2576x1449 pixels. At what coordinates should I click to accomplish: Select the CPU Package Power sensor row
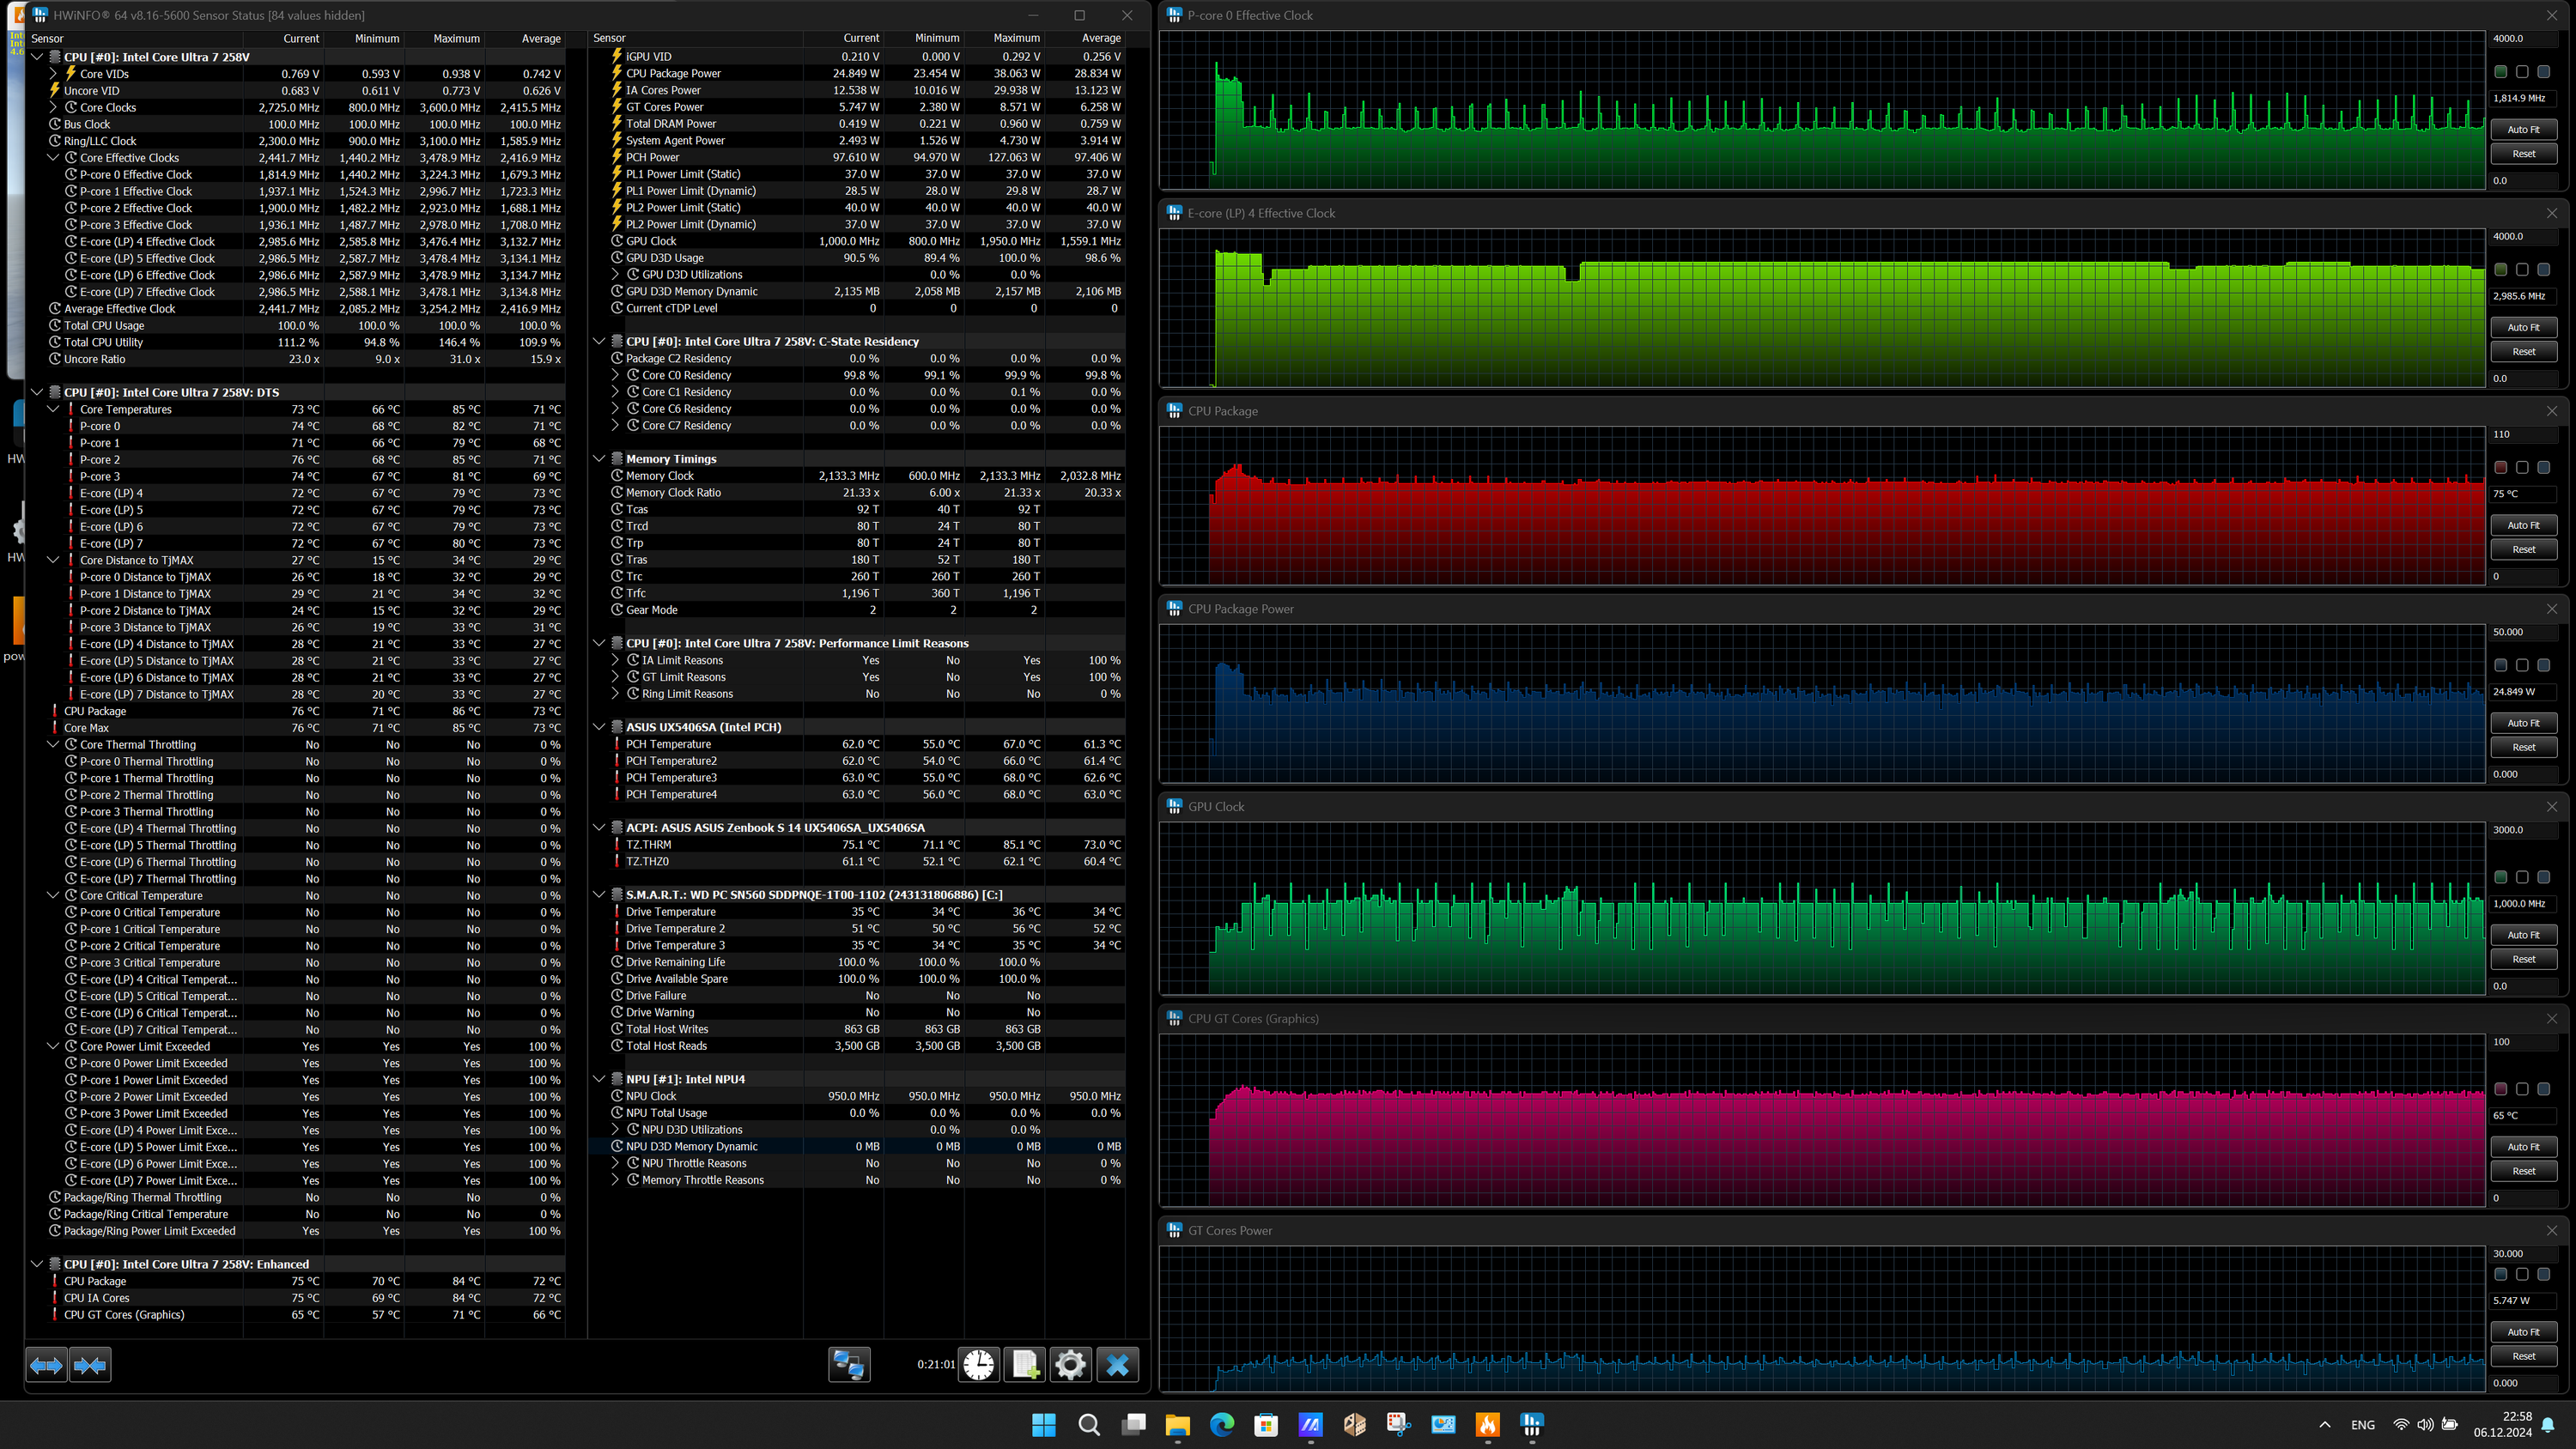673,74
